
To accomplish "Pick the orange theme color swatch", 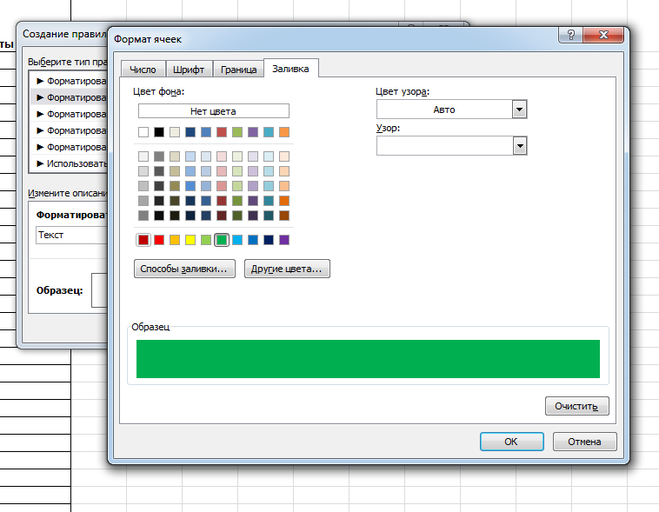I will 284,132.
